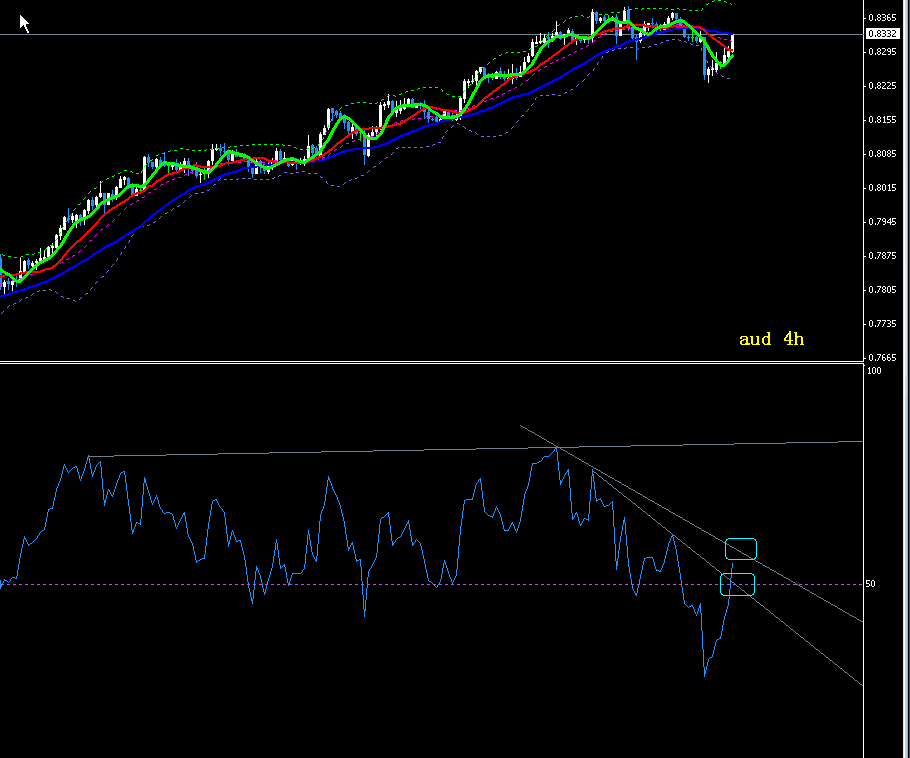This screenshot has width=910, height=758.
Task: Select the upper cyan rectangle in the indicator pane
Action: tap(741, 549)
